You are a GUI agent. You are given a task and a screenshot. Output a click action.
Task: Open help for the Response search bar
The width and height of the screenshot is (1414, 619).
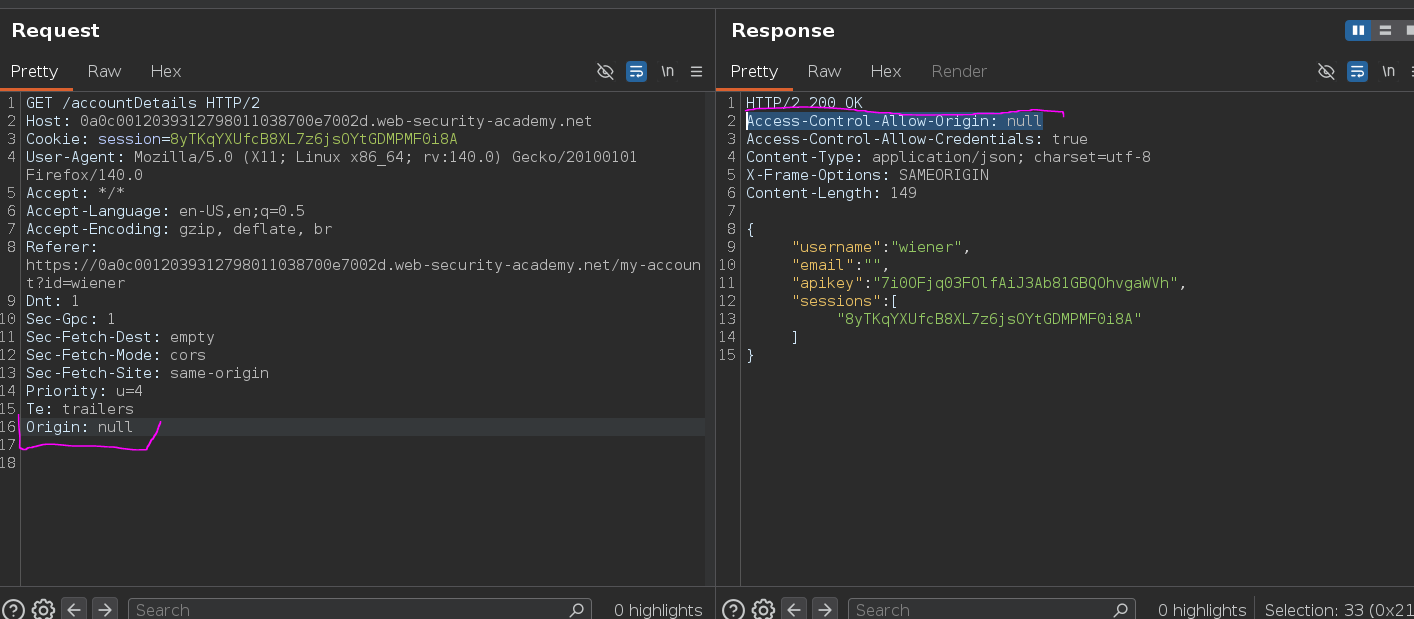point(733,609)
